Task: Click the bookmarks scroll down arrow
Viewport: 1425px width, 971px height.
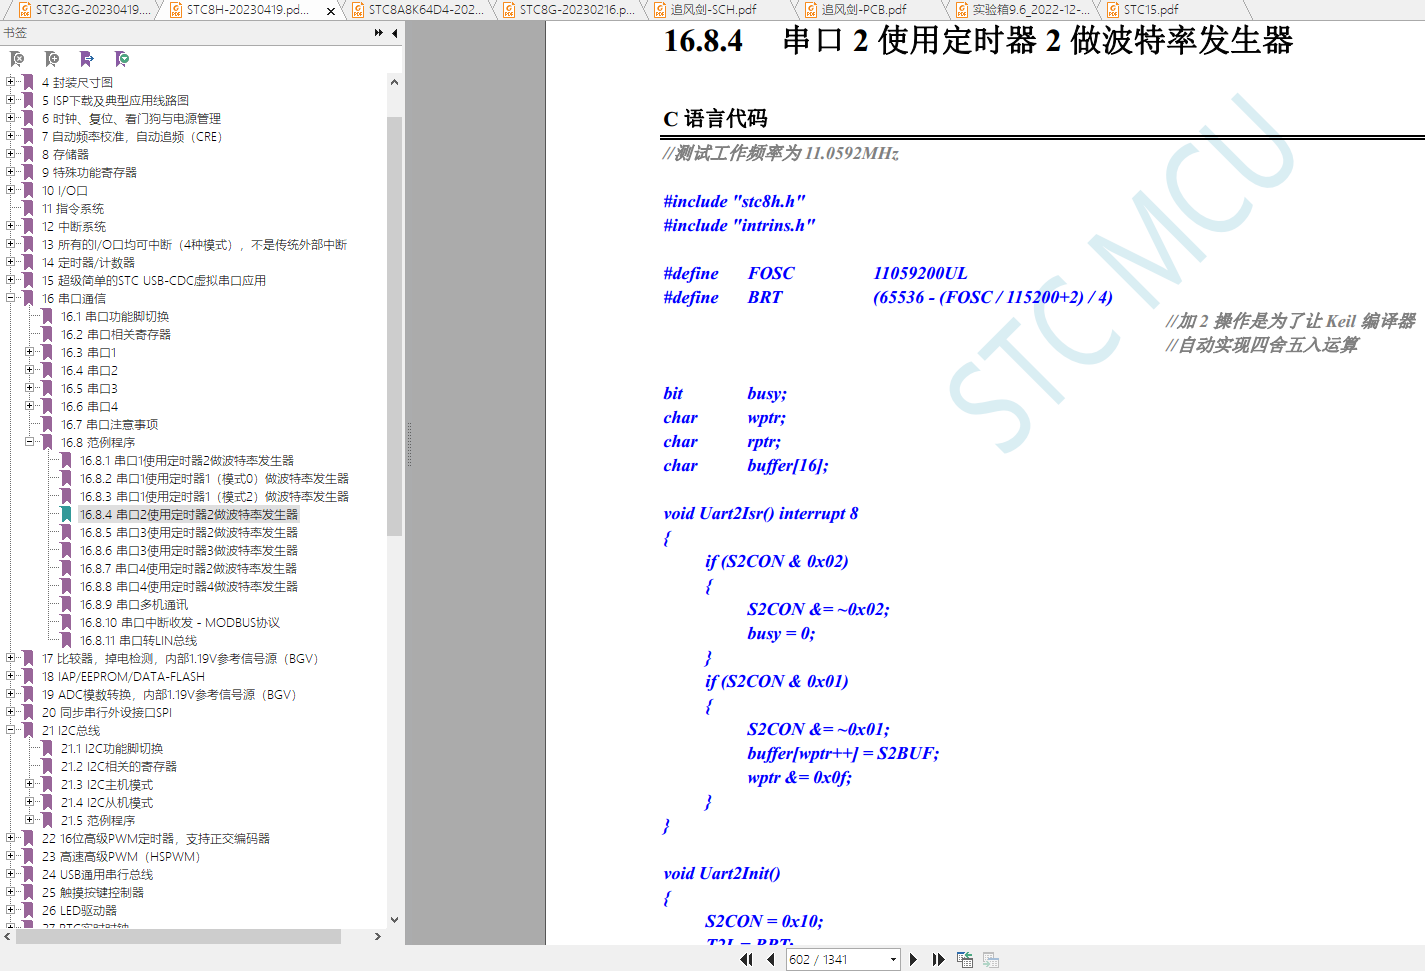Action: (x=394, y=920)
